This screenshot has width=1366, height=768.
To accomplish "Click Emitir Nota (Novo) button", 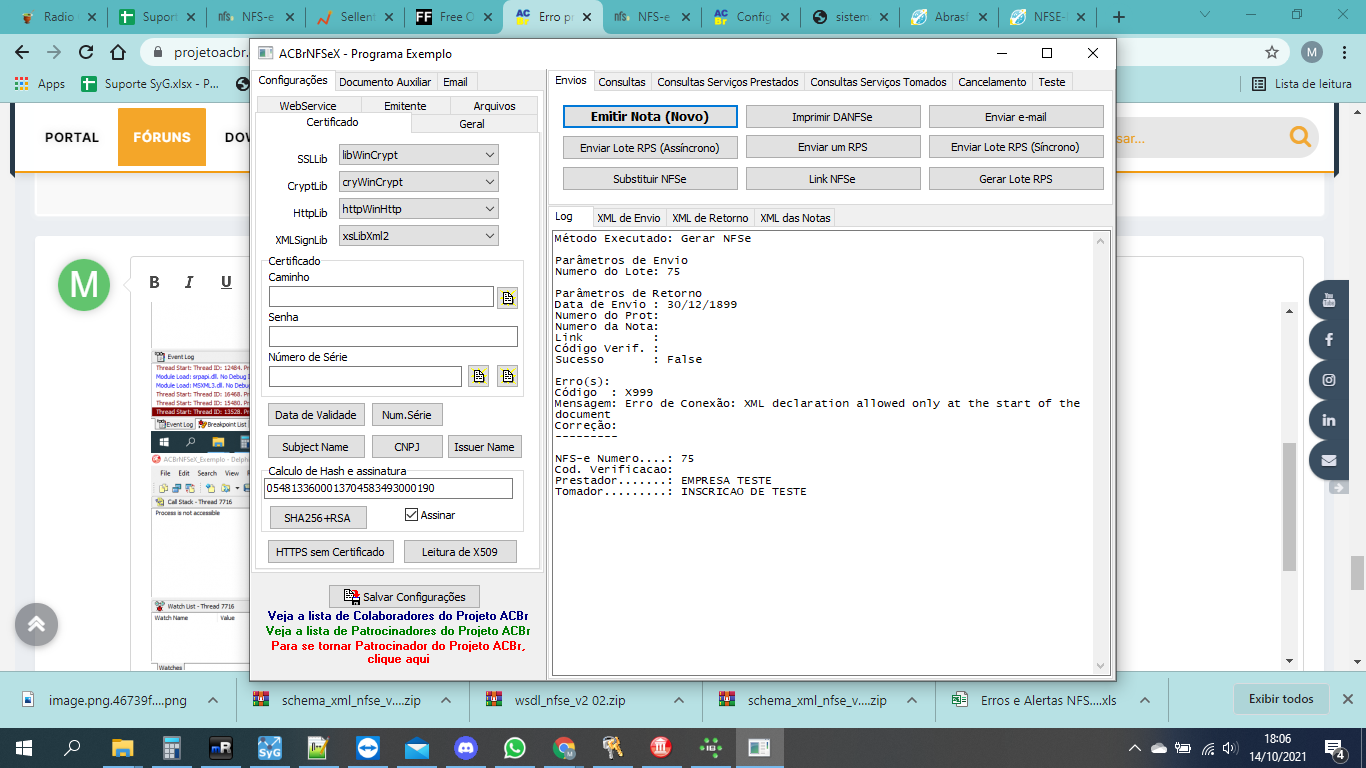I will [x=650, y=117].
